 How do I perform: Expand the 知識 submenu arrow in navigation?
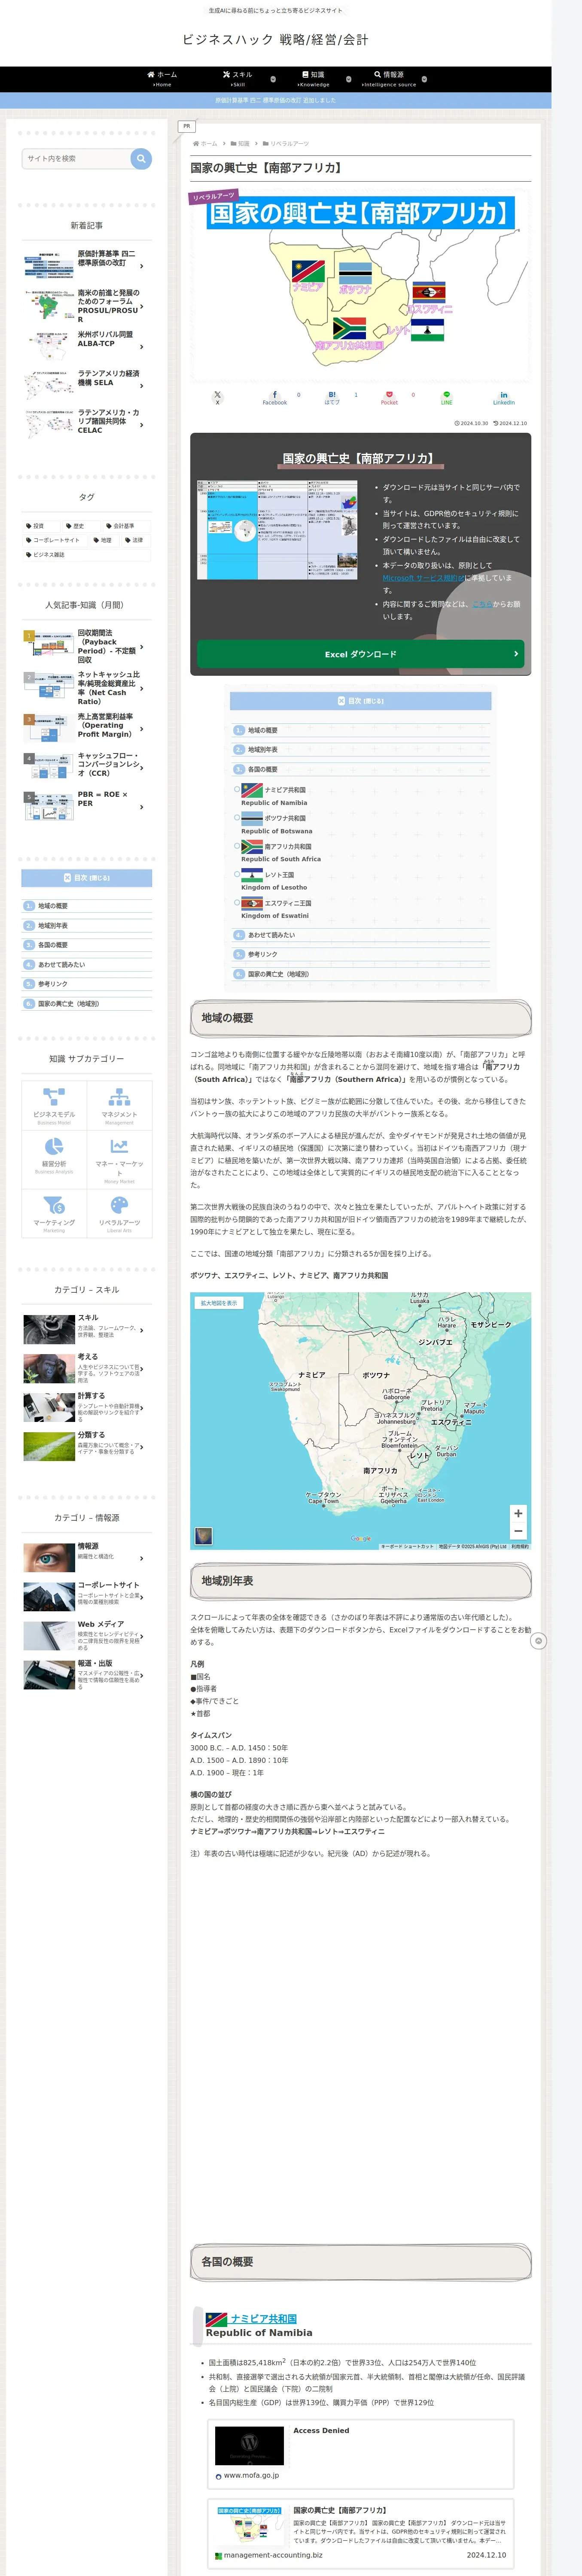348,79
